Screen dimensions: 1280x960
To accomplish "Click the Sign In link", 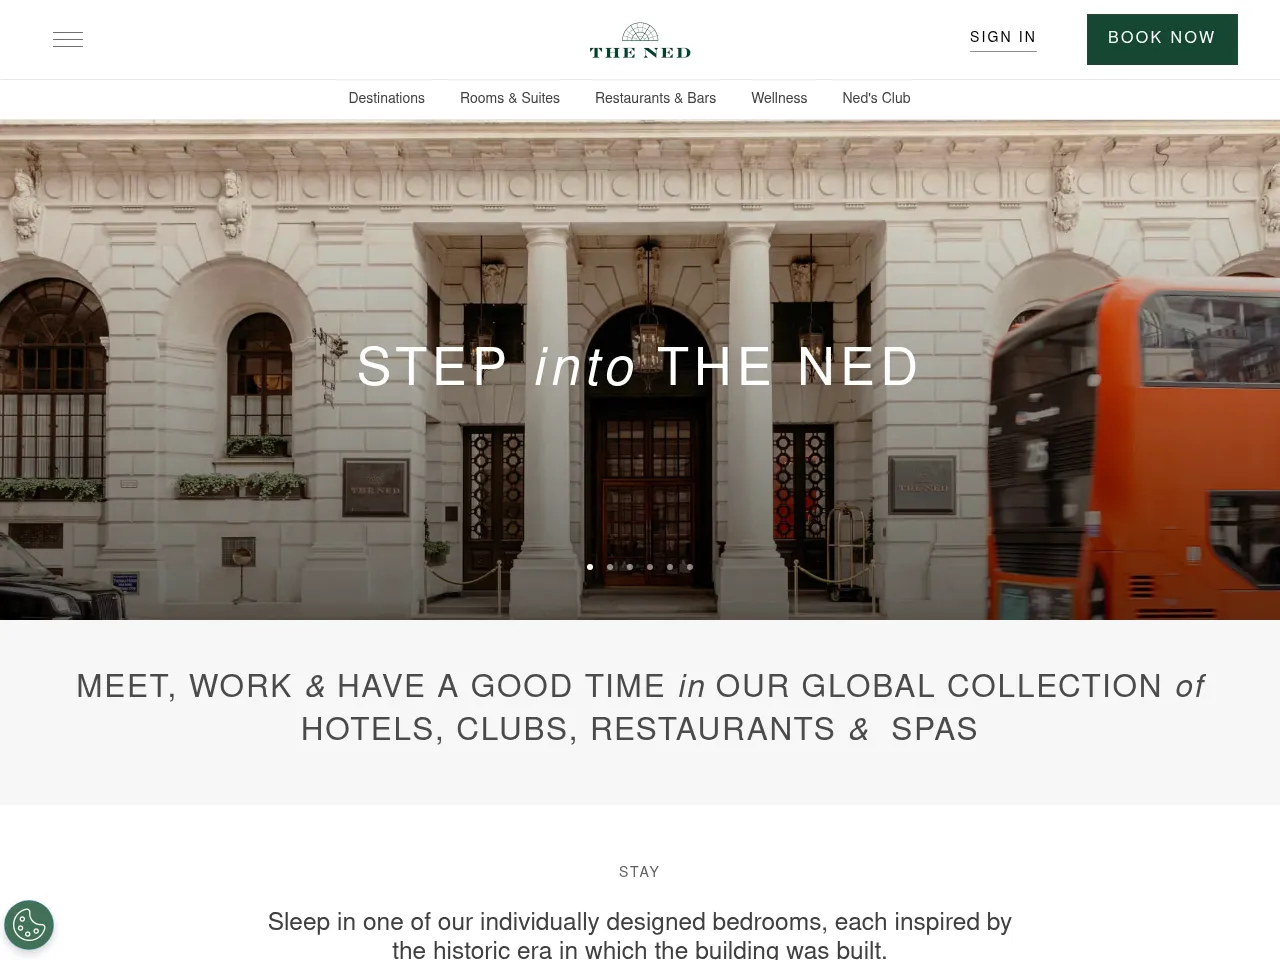I will tap(1003, 38).
